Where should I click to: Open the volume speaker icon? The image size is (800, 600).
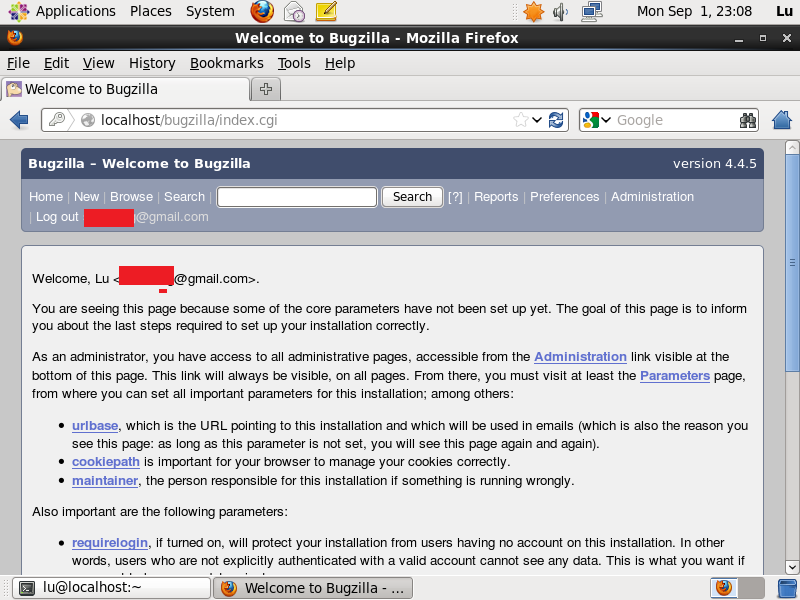[561, 11]
